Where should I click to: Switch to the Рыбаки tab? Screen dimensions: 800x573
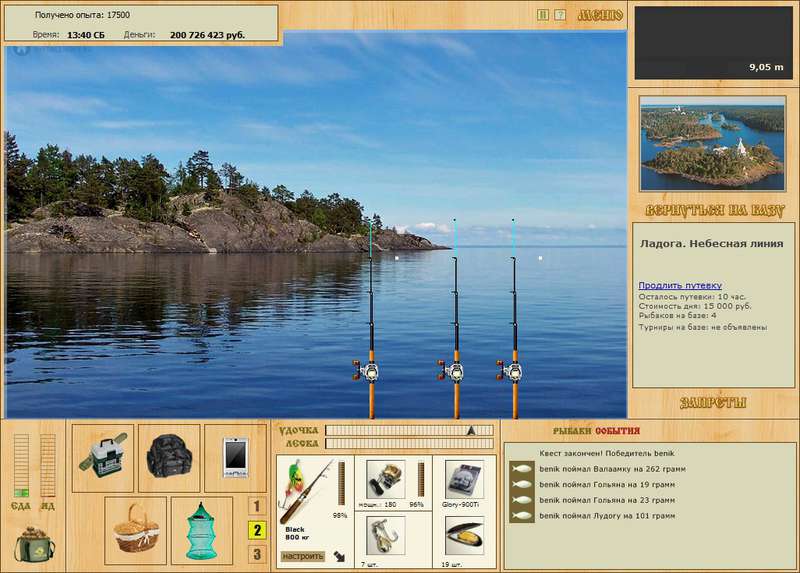point(572,431)
